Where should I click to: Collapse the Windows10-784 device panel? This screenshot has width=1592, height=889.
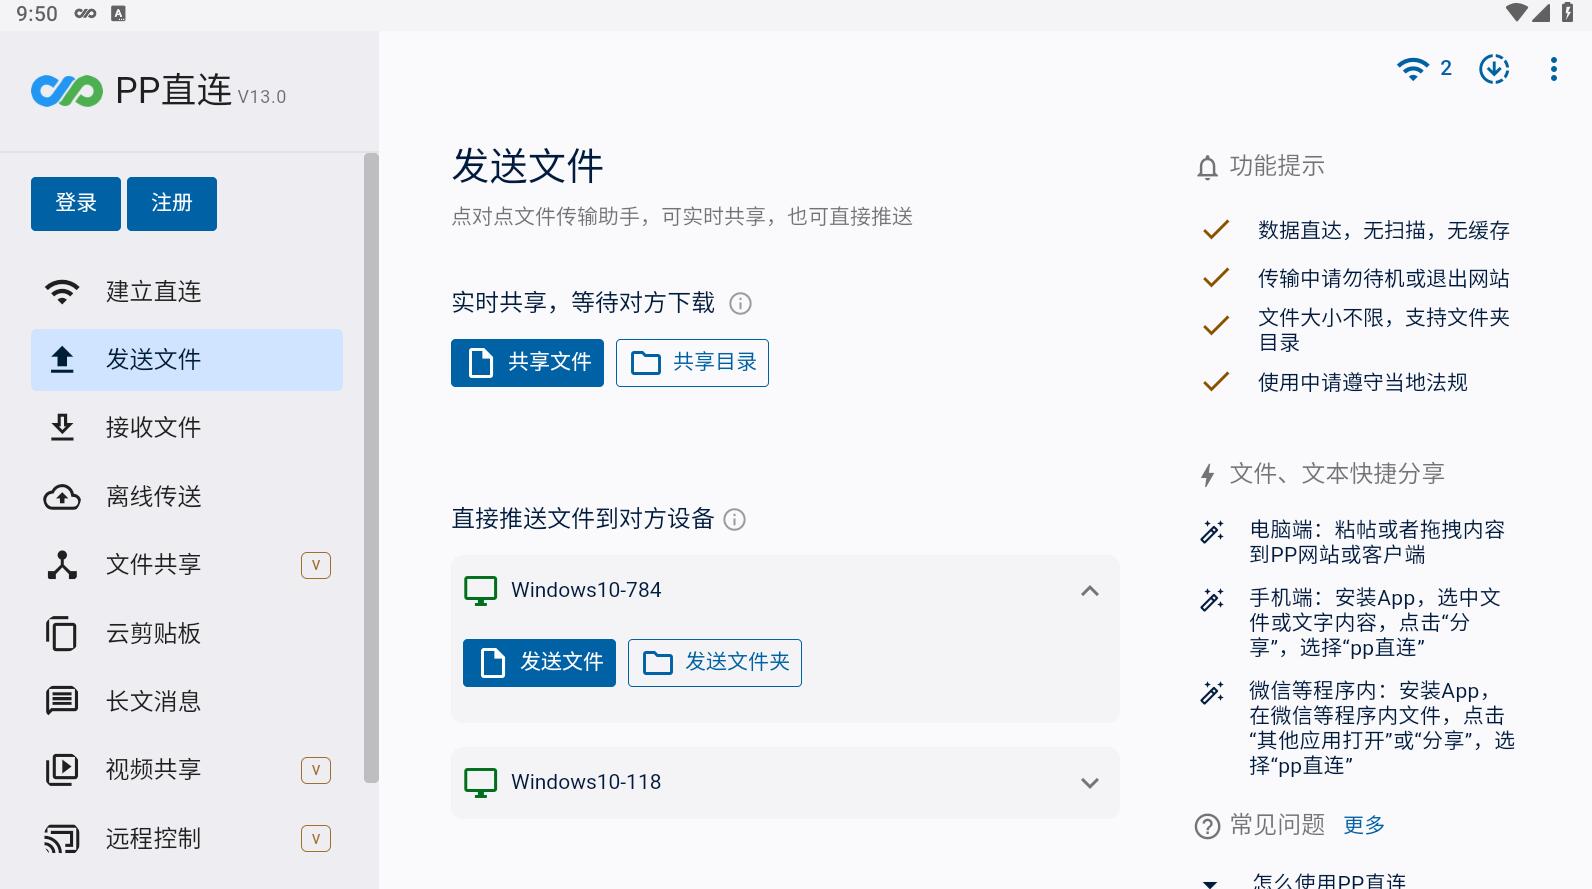[1090, 591]
